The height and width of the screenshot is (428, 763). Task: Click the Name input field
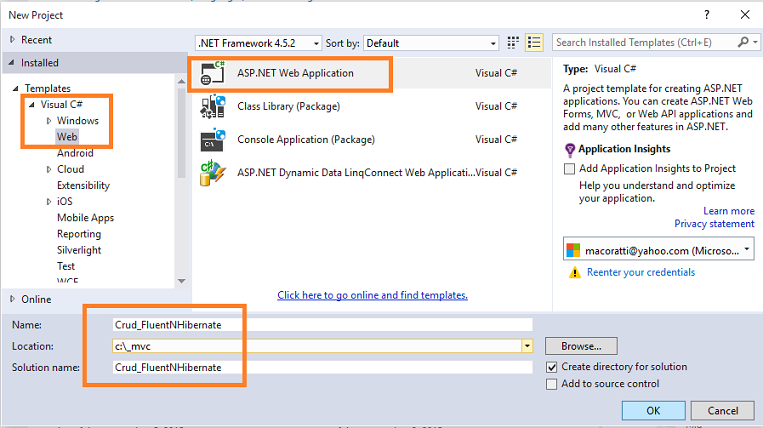pyautogui.click(x=322, y=325)
